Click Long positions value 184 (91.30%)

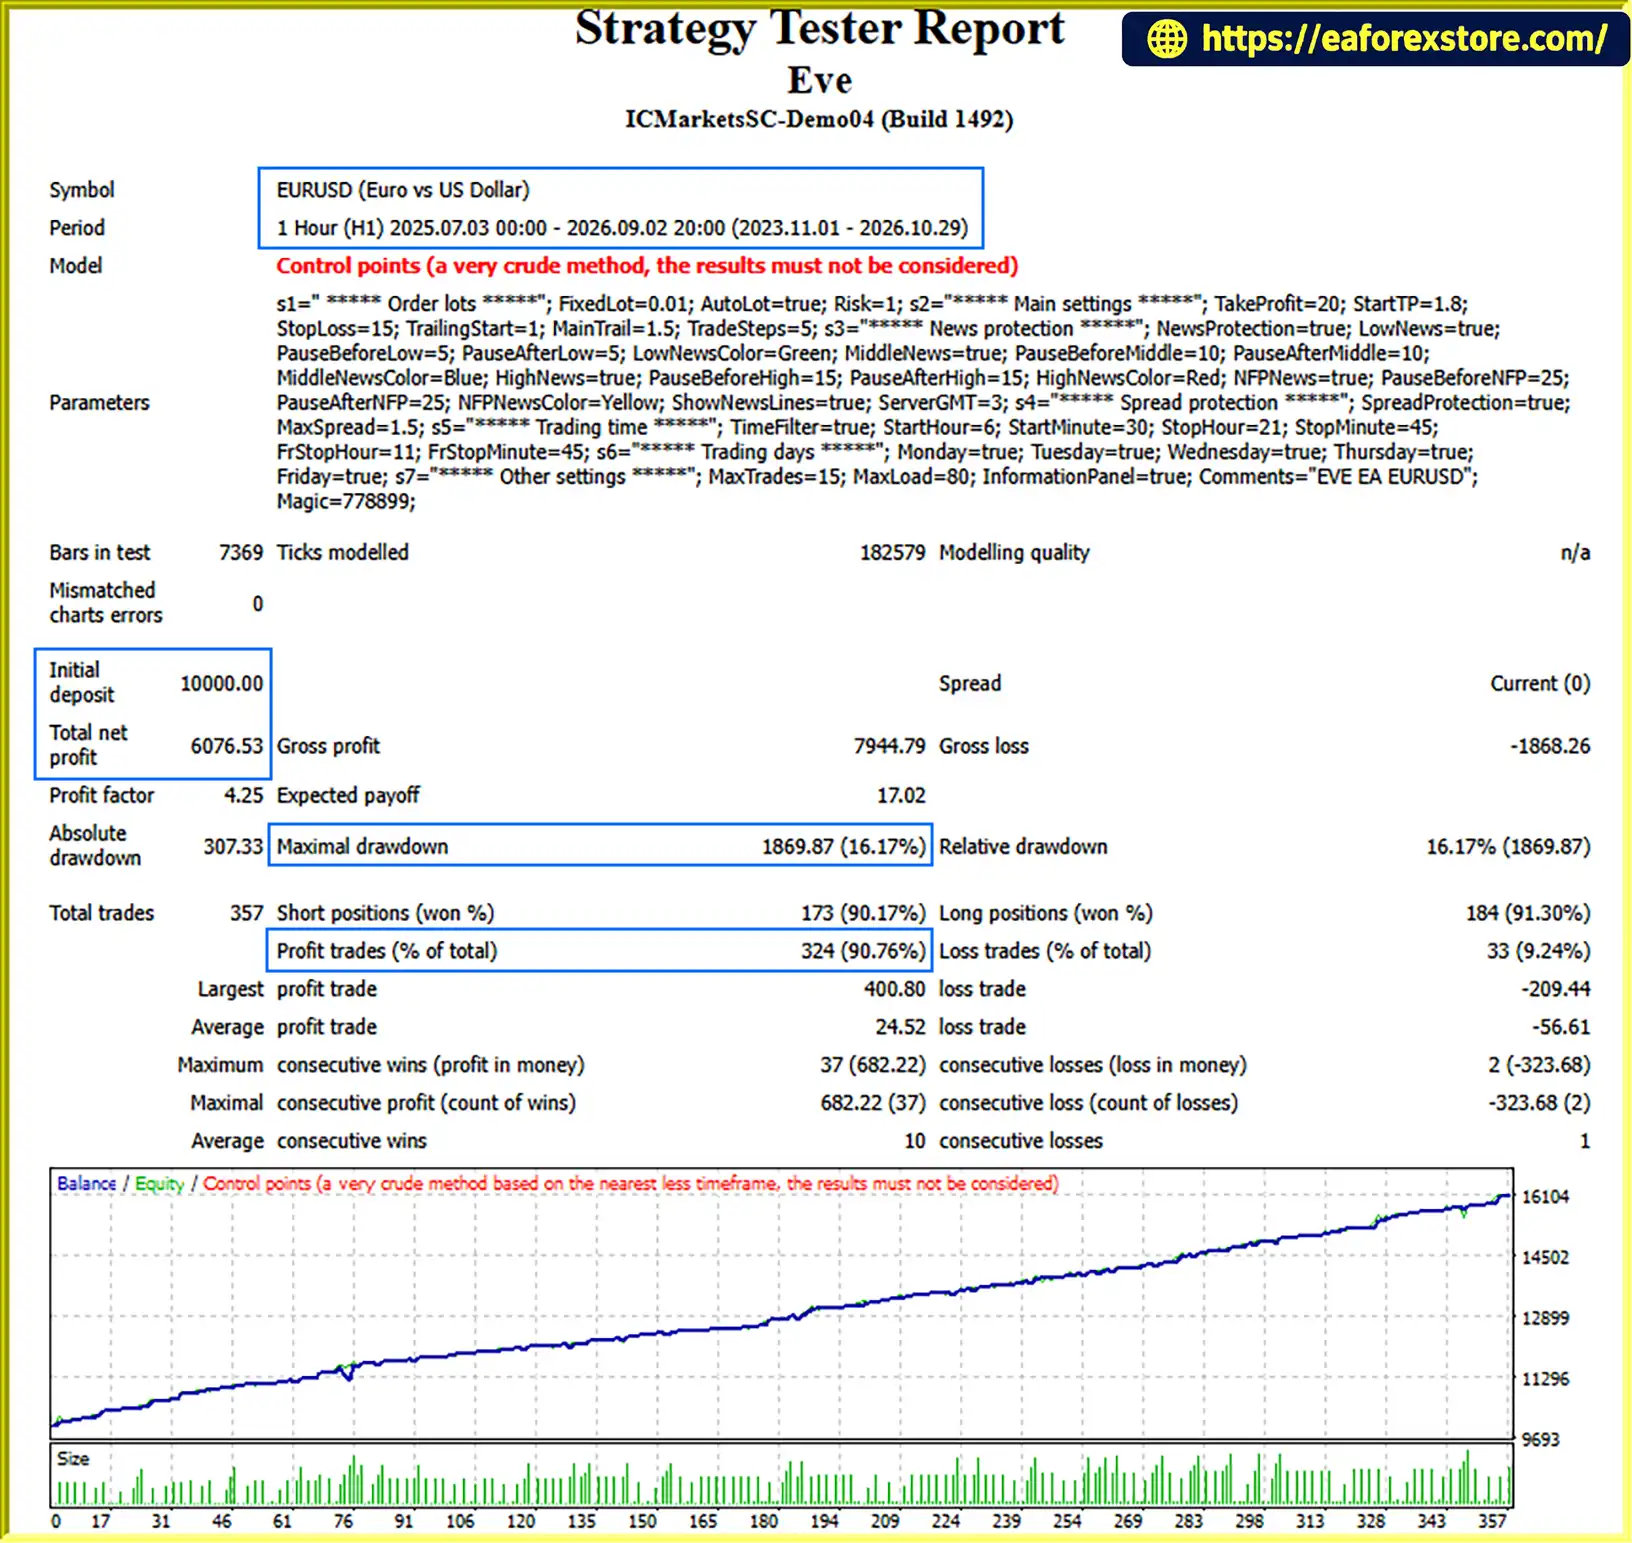[x=1528, y=913]
